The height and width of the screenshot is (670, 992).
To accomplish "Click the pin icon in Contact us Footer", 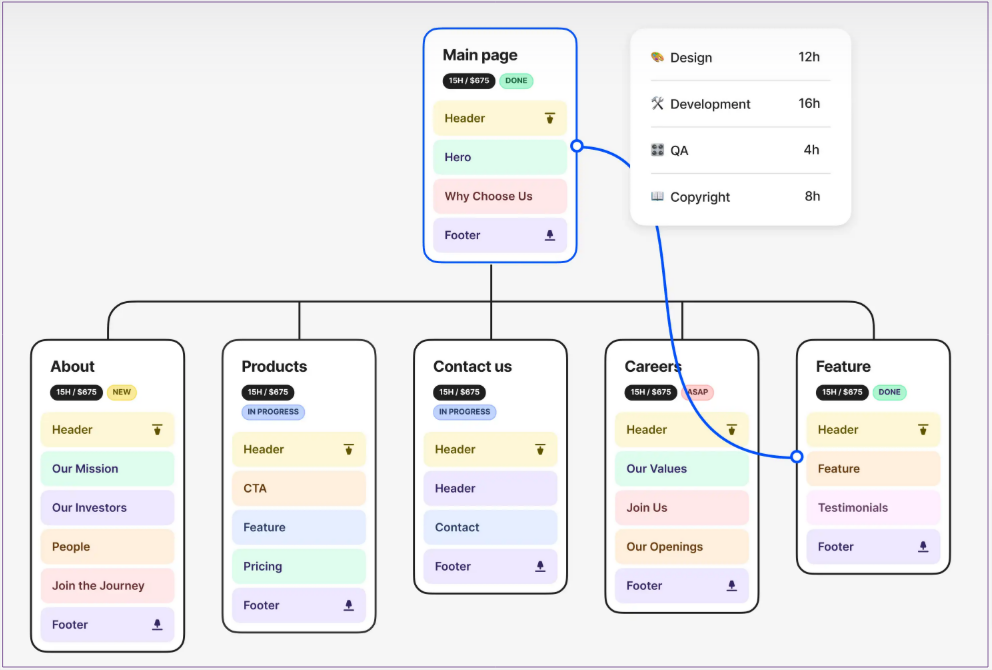I will coord(540,566).
